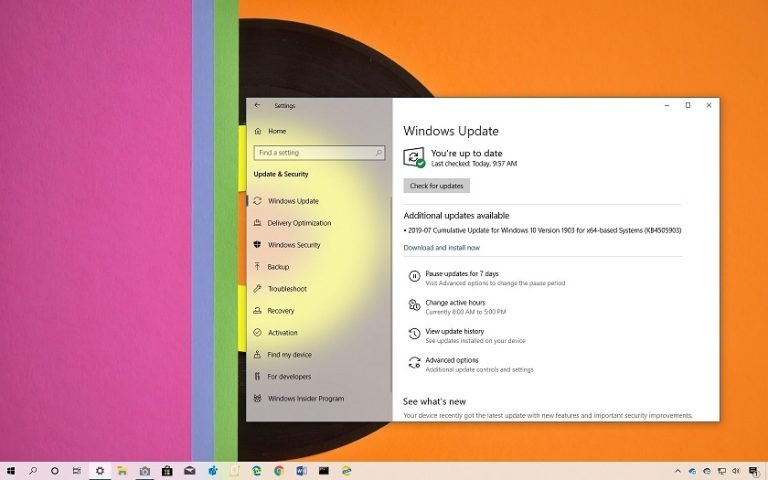Image resolution: width=768 pixels, height=480 pixels.
Task: Click the Windows Security shield icon
Action: click(x=258, y=245)
